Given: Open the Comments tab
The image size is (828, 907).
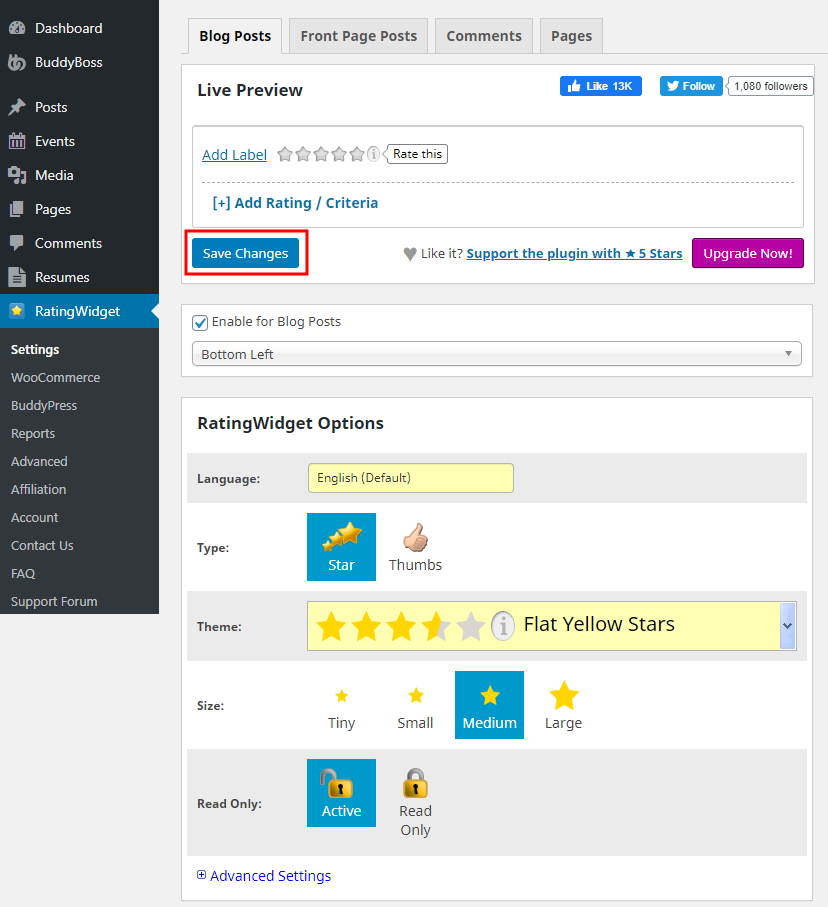Looking at the screenshot, I should [483, 34].
